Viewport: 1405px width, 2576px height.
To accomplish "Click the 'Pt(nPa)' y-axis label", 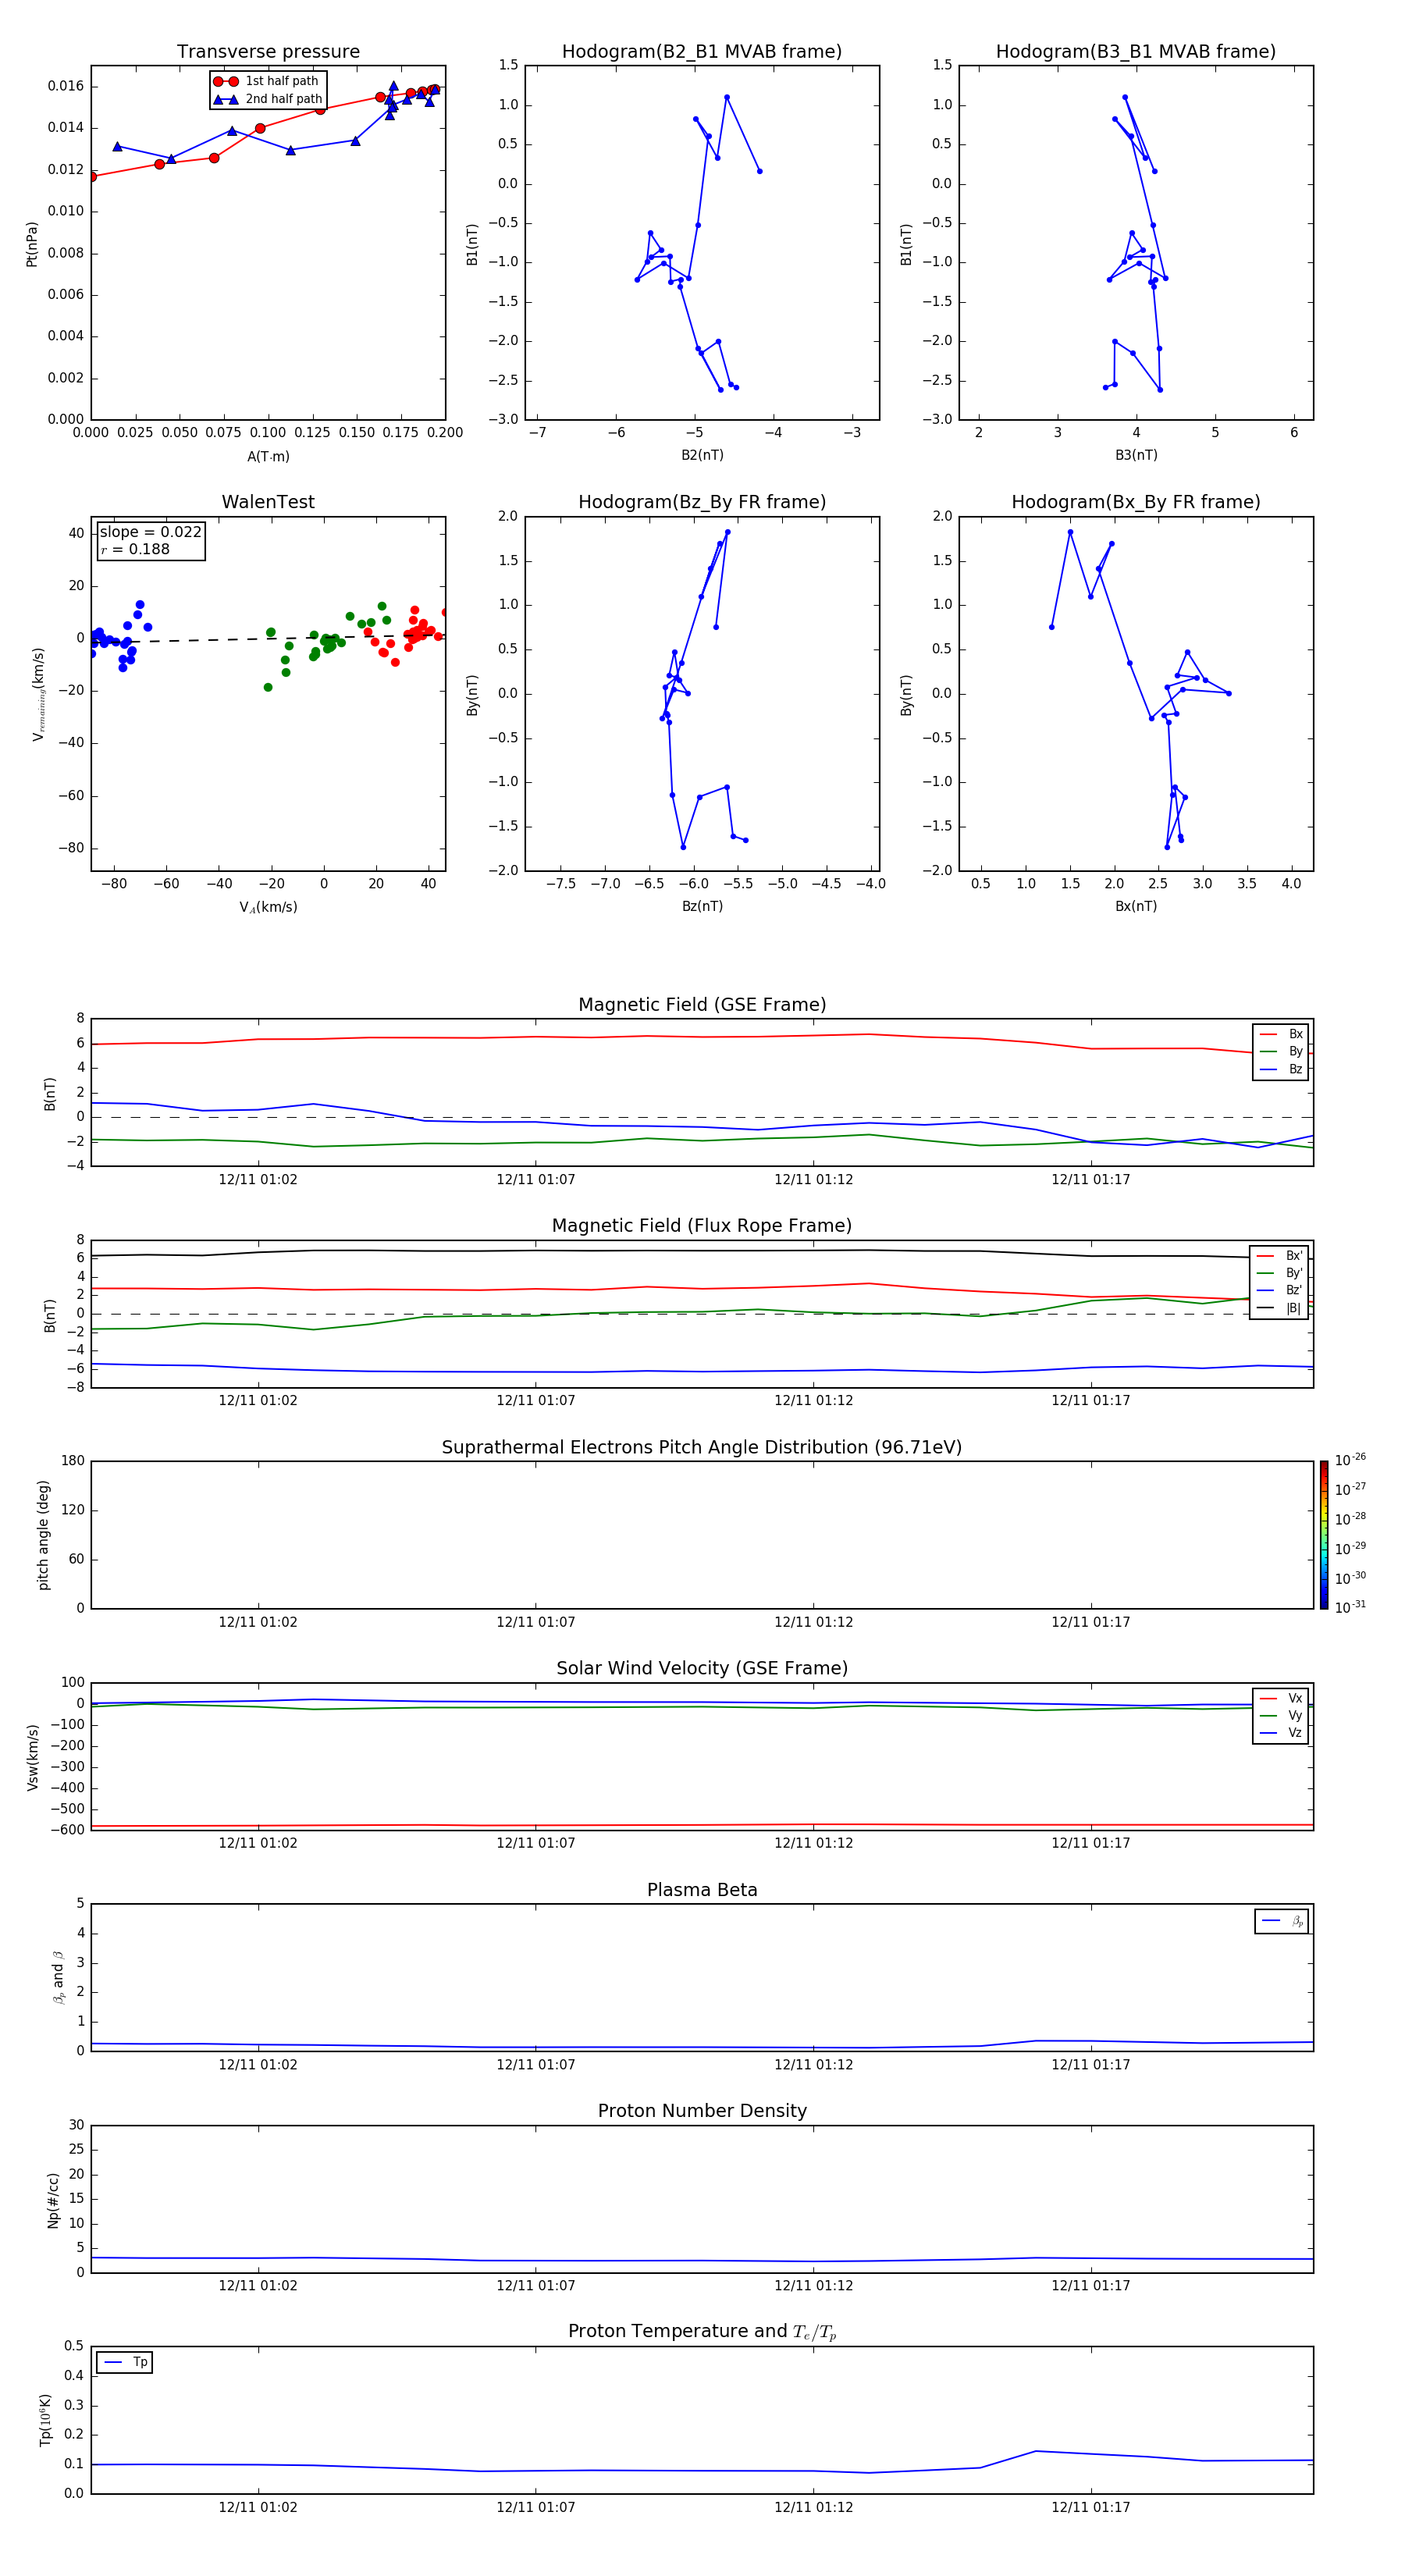I will point(31,244).
